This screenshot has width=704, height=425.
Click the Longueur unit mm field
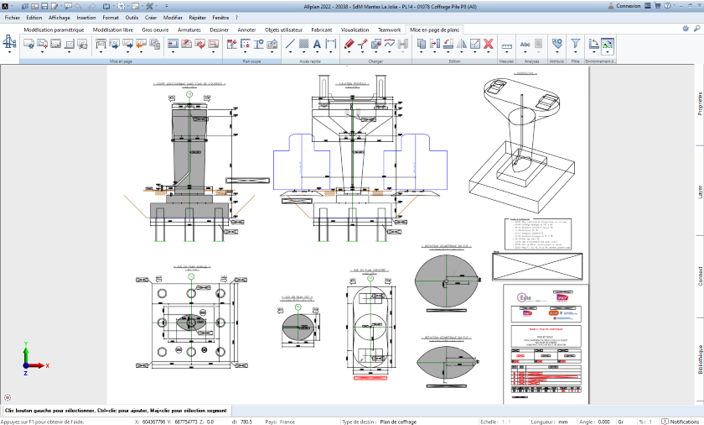pyautogui.click(x=563, y=421)
